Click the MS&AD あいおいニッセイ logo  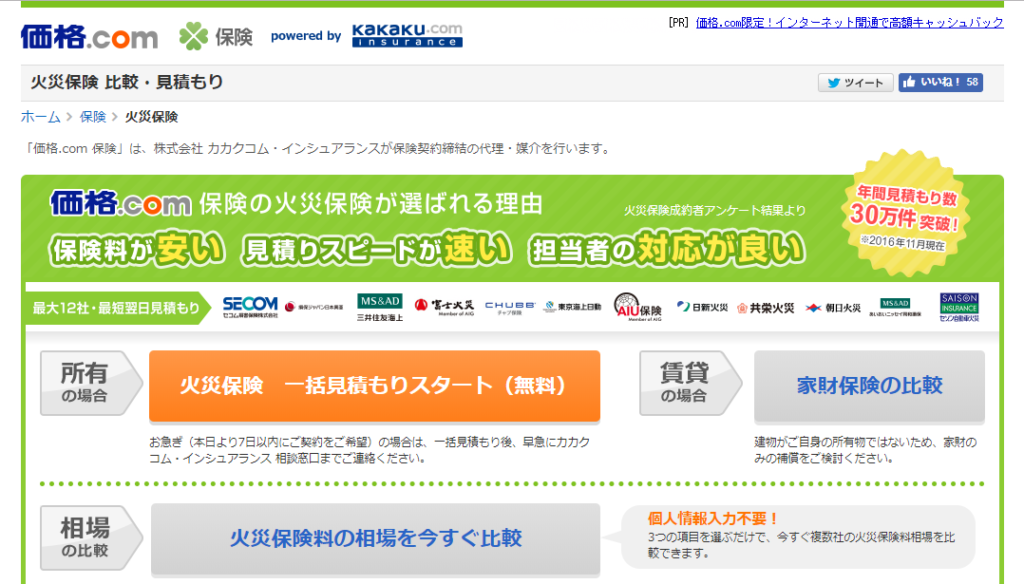tap(895, 307)
